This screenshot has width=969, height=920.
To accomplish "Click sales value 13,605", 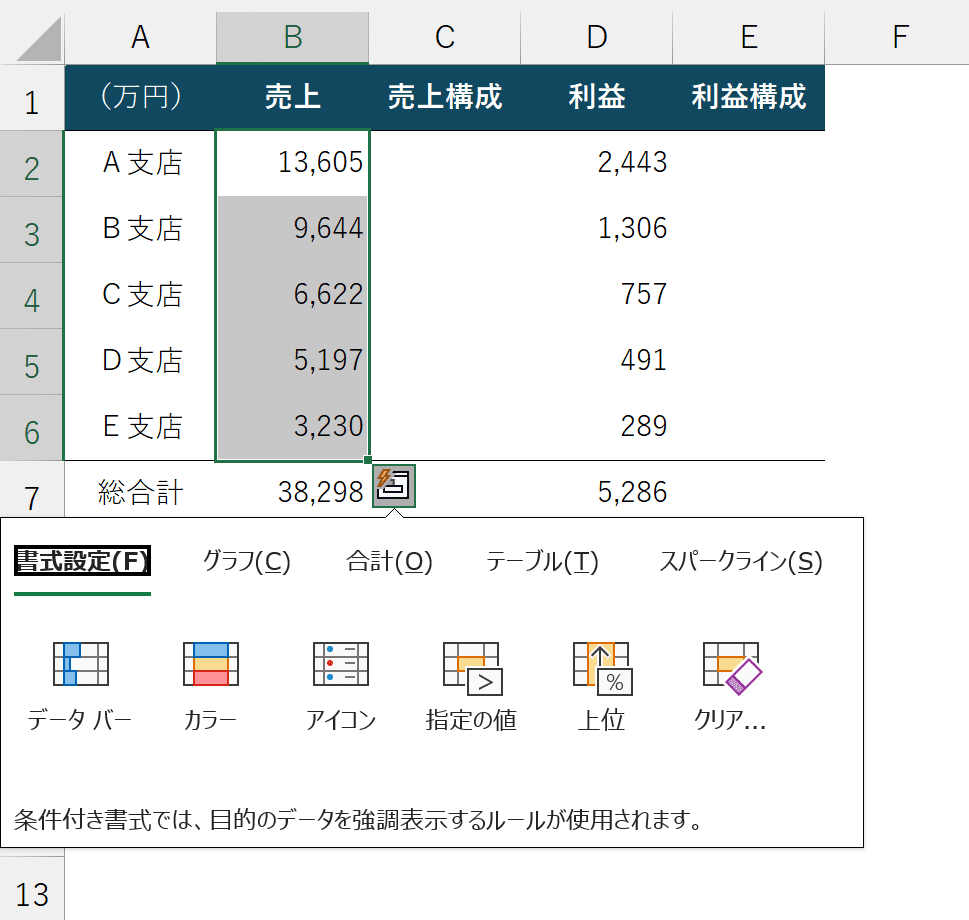I will (x=292, y=164).
